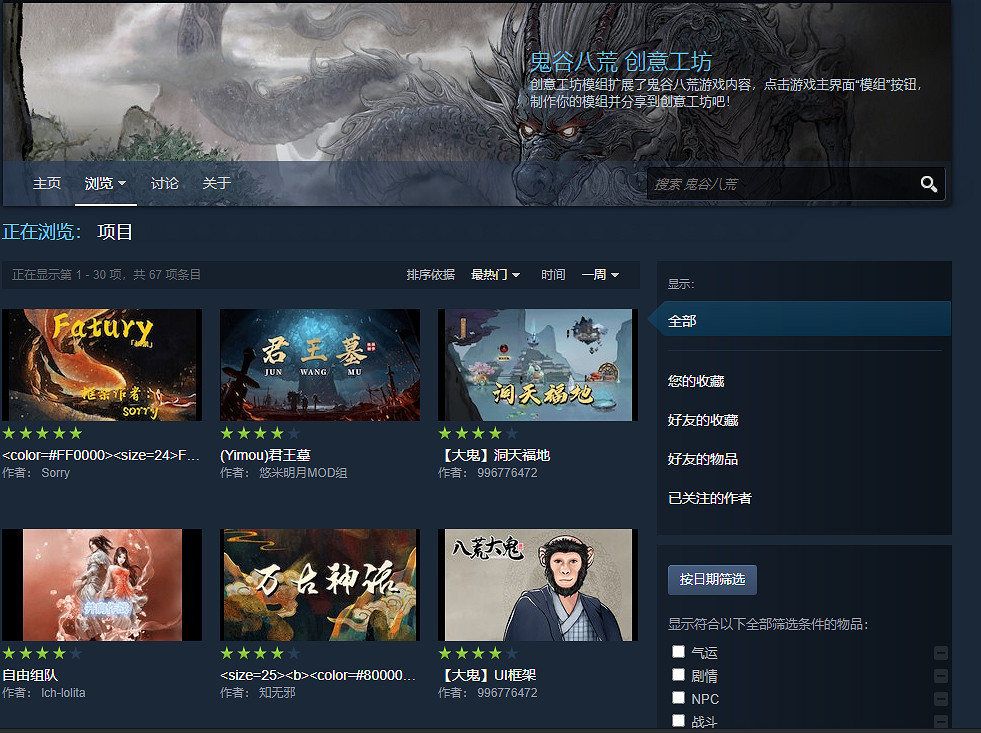Switch to the 讨论 tab
Screen dimensions: 981x733
pos(165,184)
